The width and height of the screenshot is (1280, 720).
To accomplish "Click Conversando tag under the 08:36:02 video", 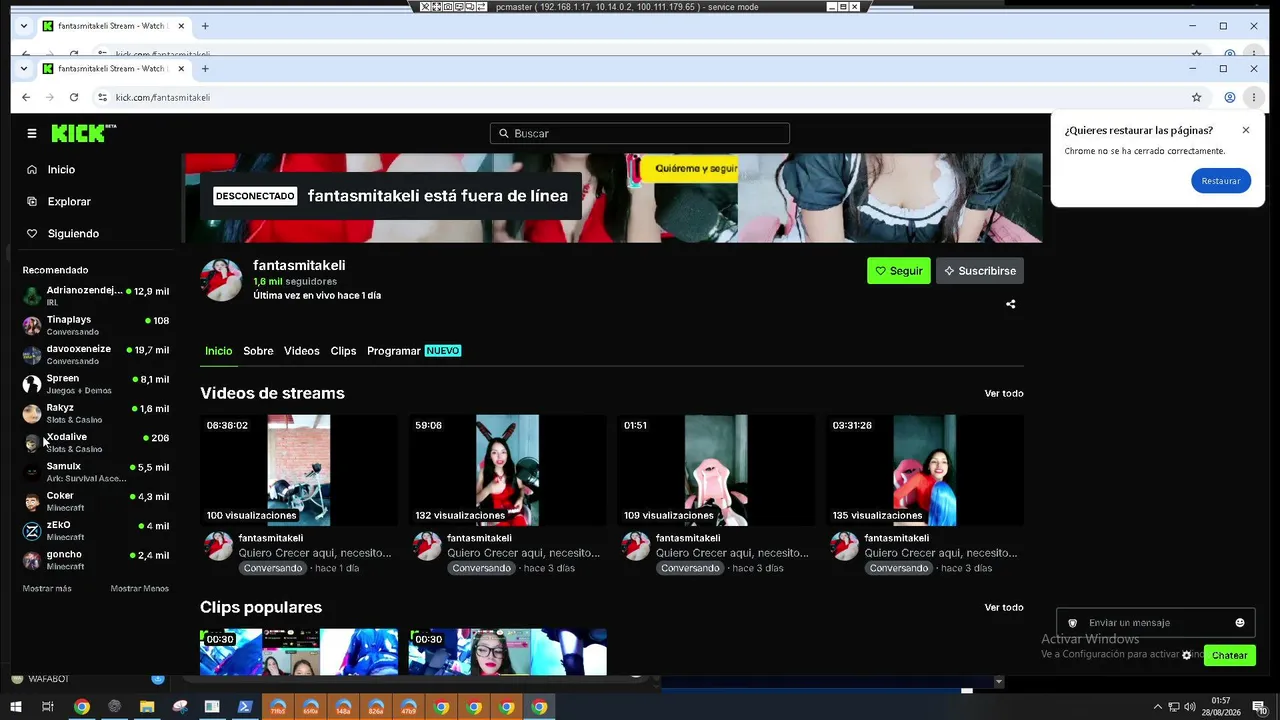I will 273,568.
